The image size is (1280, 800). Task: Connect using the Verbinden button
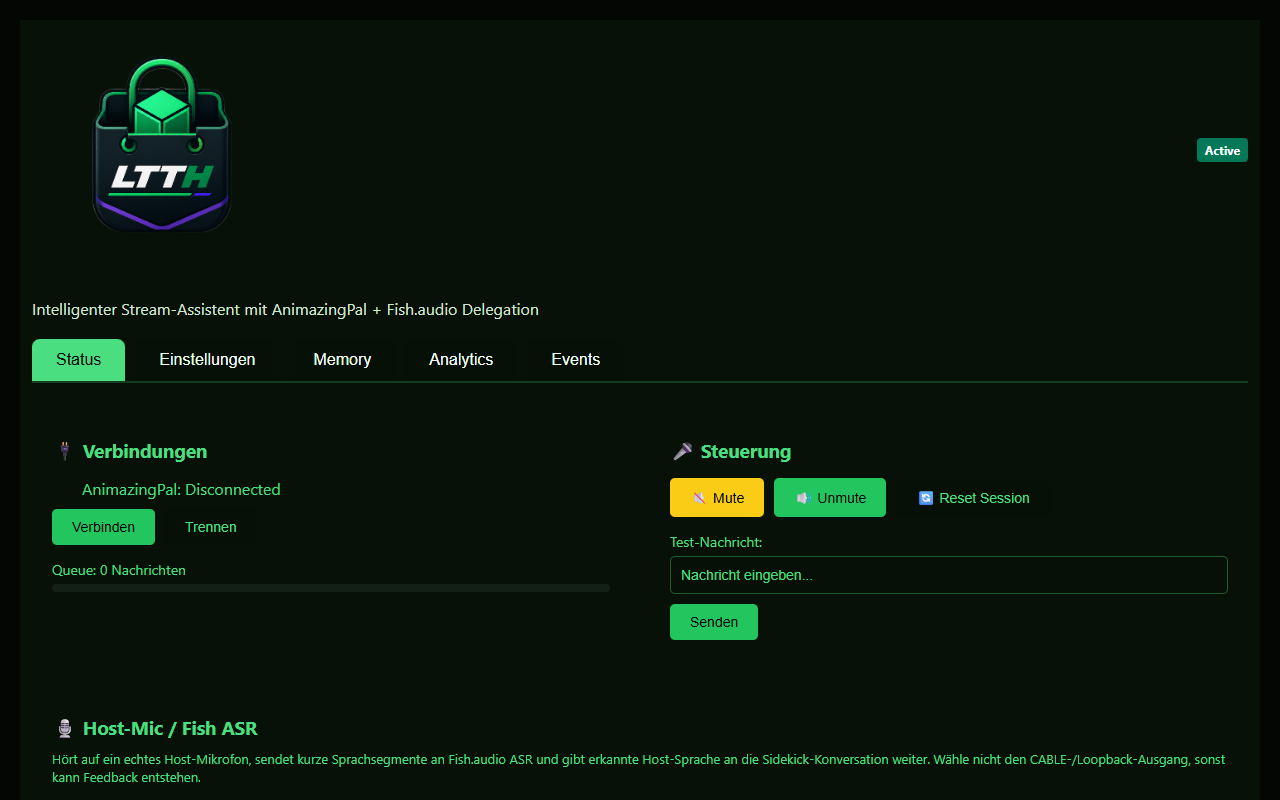tap(103, 527)
